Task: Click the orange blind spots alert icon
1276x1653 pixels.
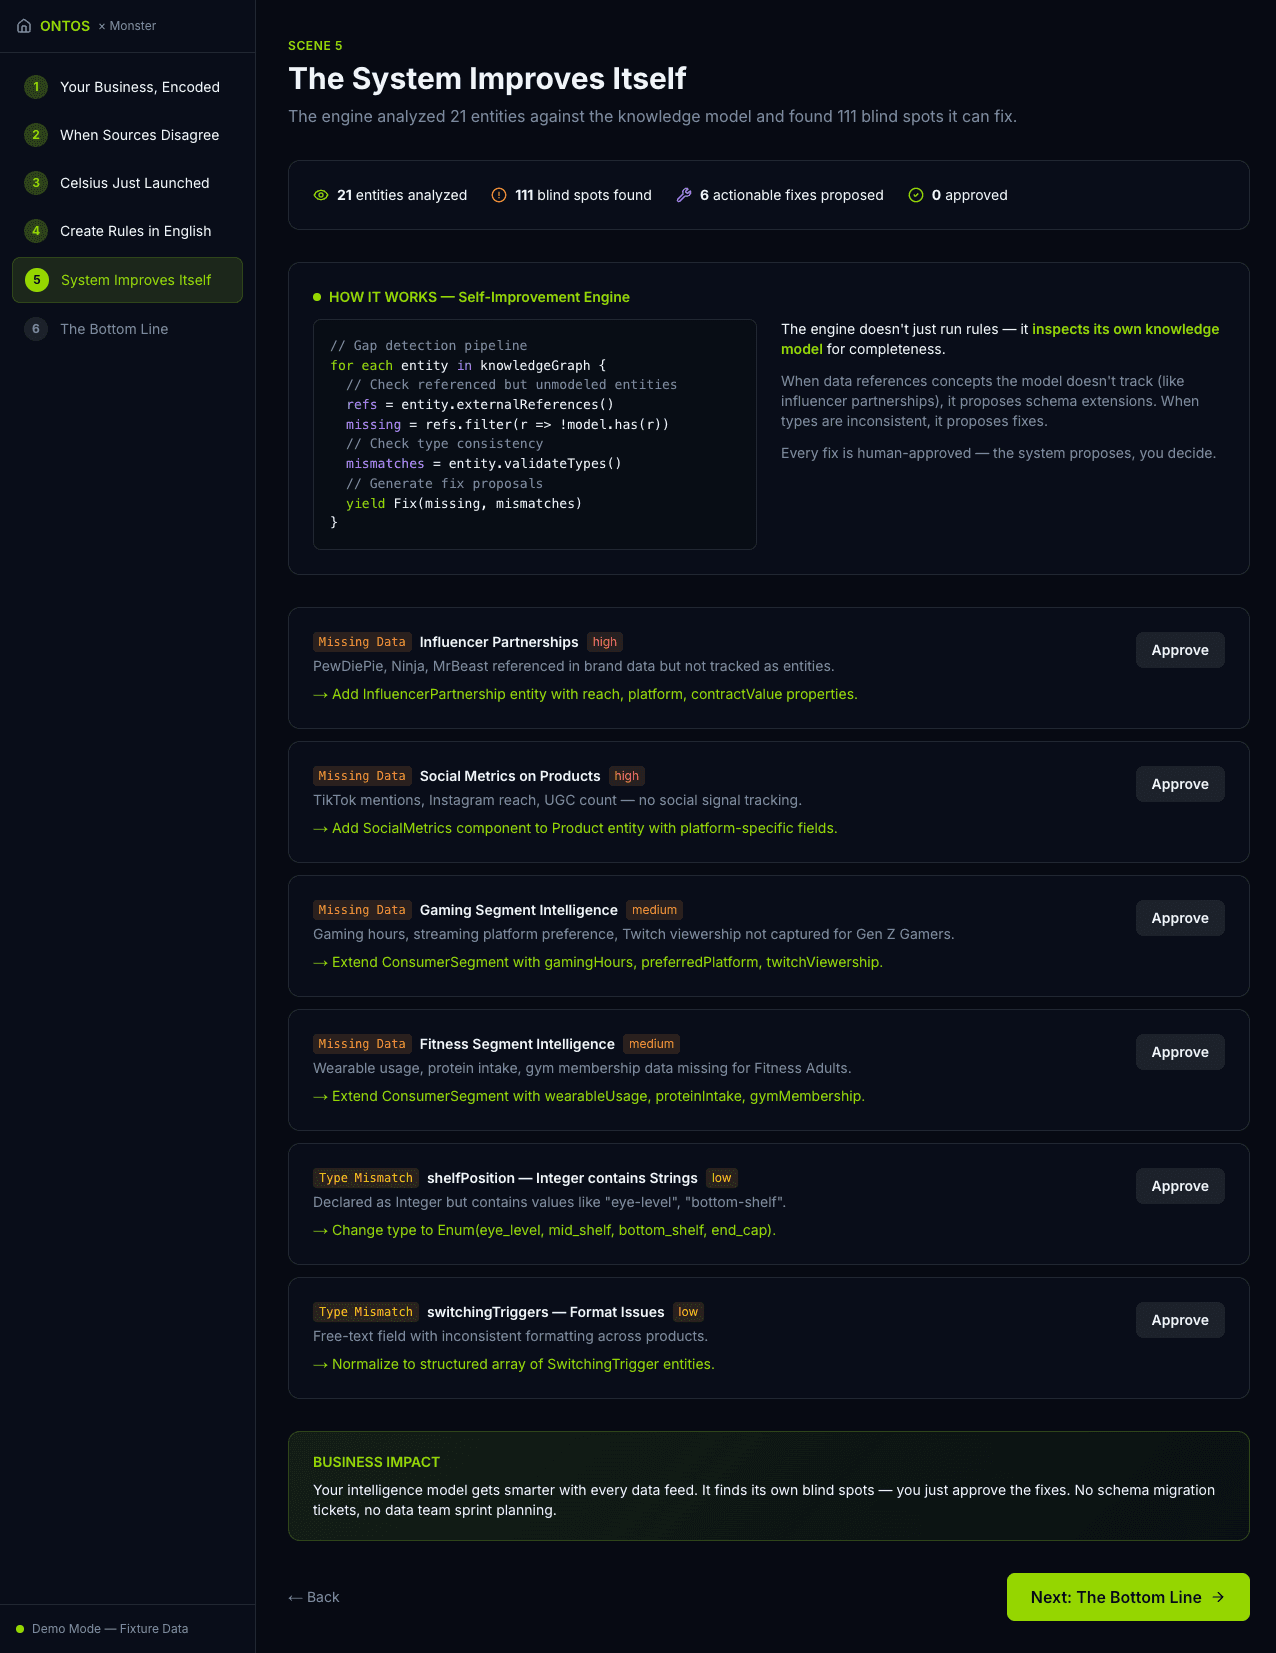Action: click(499, 195)
